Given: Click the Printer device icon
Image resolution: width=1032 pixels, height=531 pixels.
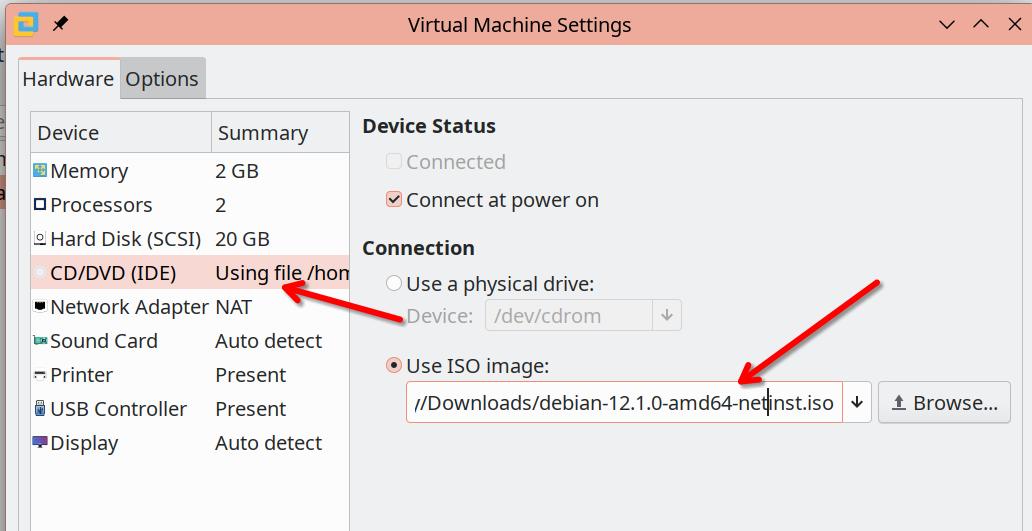Looking at the screenshot, I should [x=40, y=375].
